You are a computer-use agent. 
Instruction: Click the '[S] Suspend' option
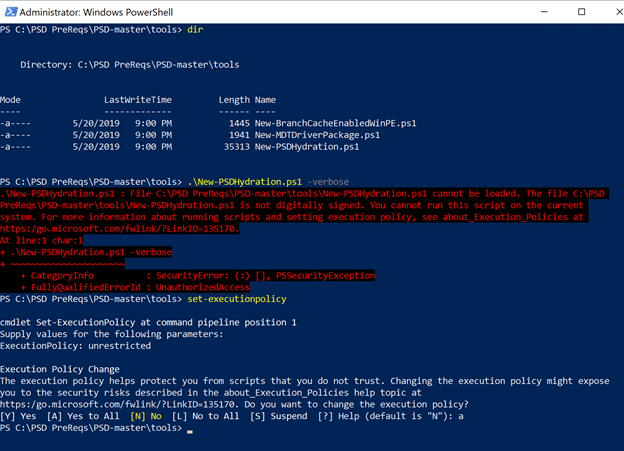point(279,416)
